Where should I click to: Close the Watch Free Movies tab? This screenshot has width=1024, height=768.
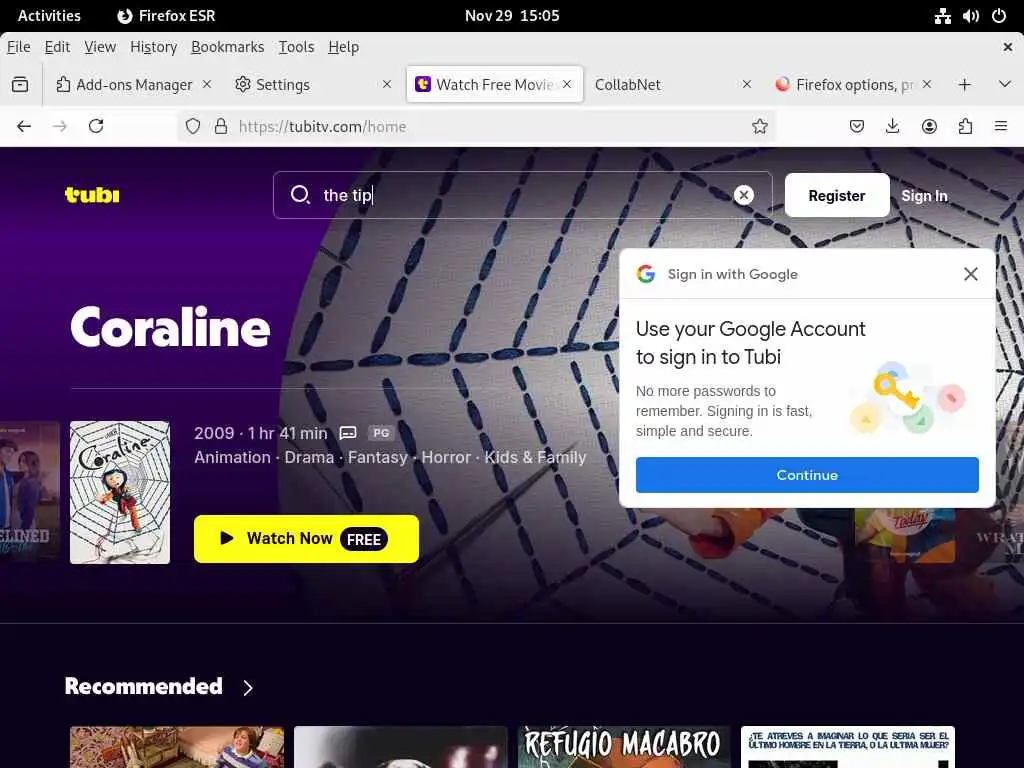[568, 84]
